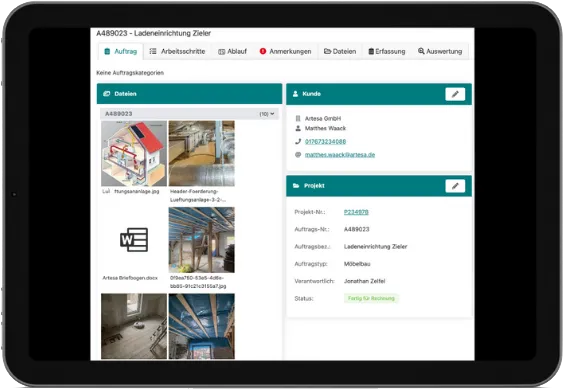Click the phone handset icon
The height and width of the screenshot is (390, 563).
[x=298, y=141]
